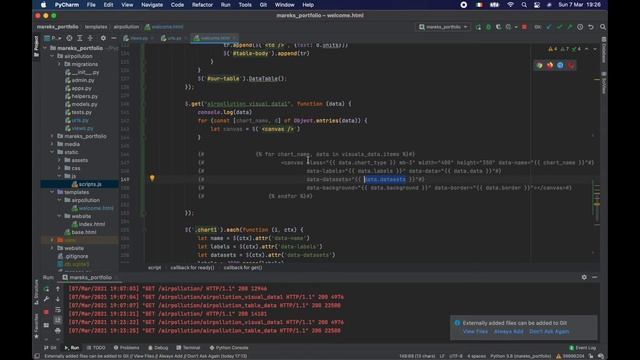Click the print icon in Run panel

click(58, 330)
